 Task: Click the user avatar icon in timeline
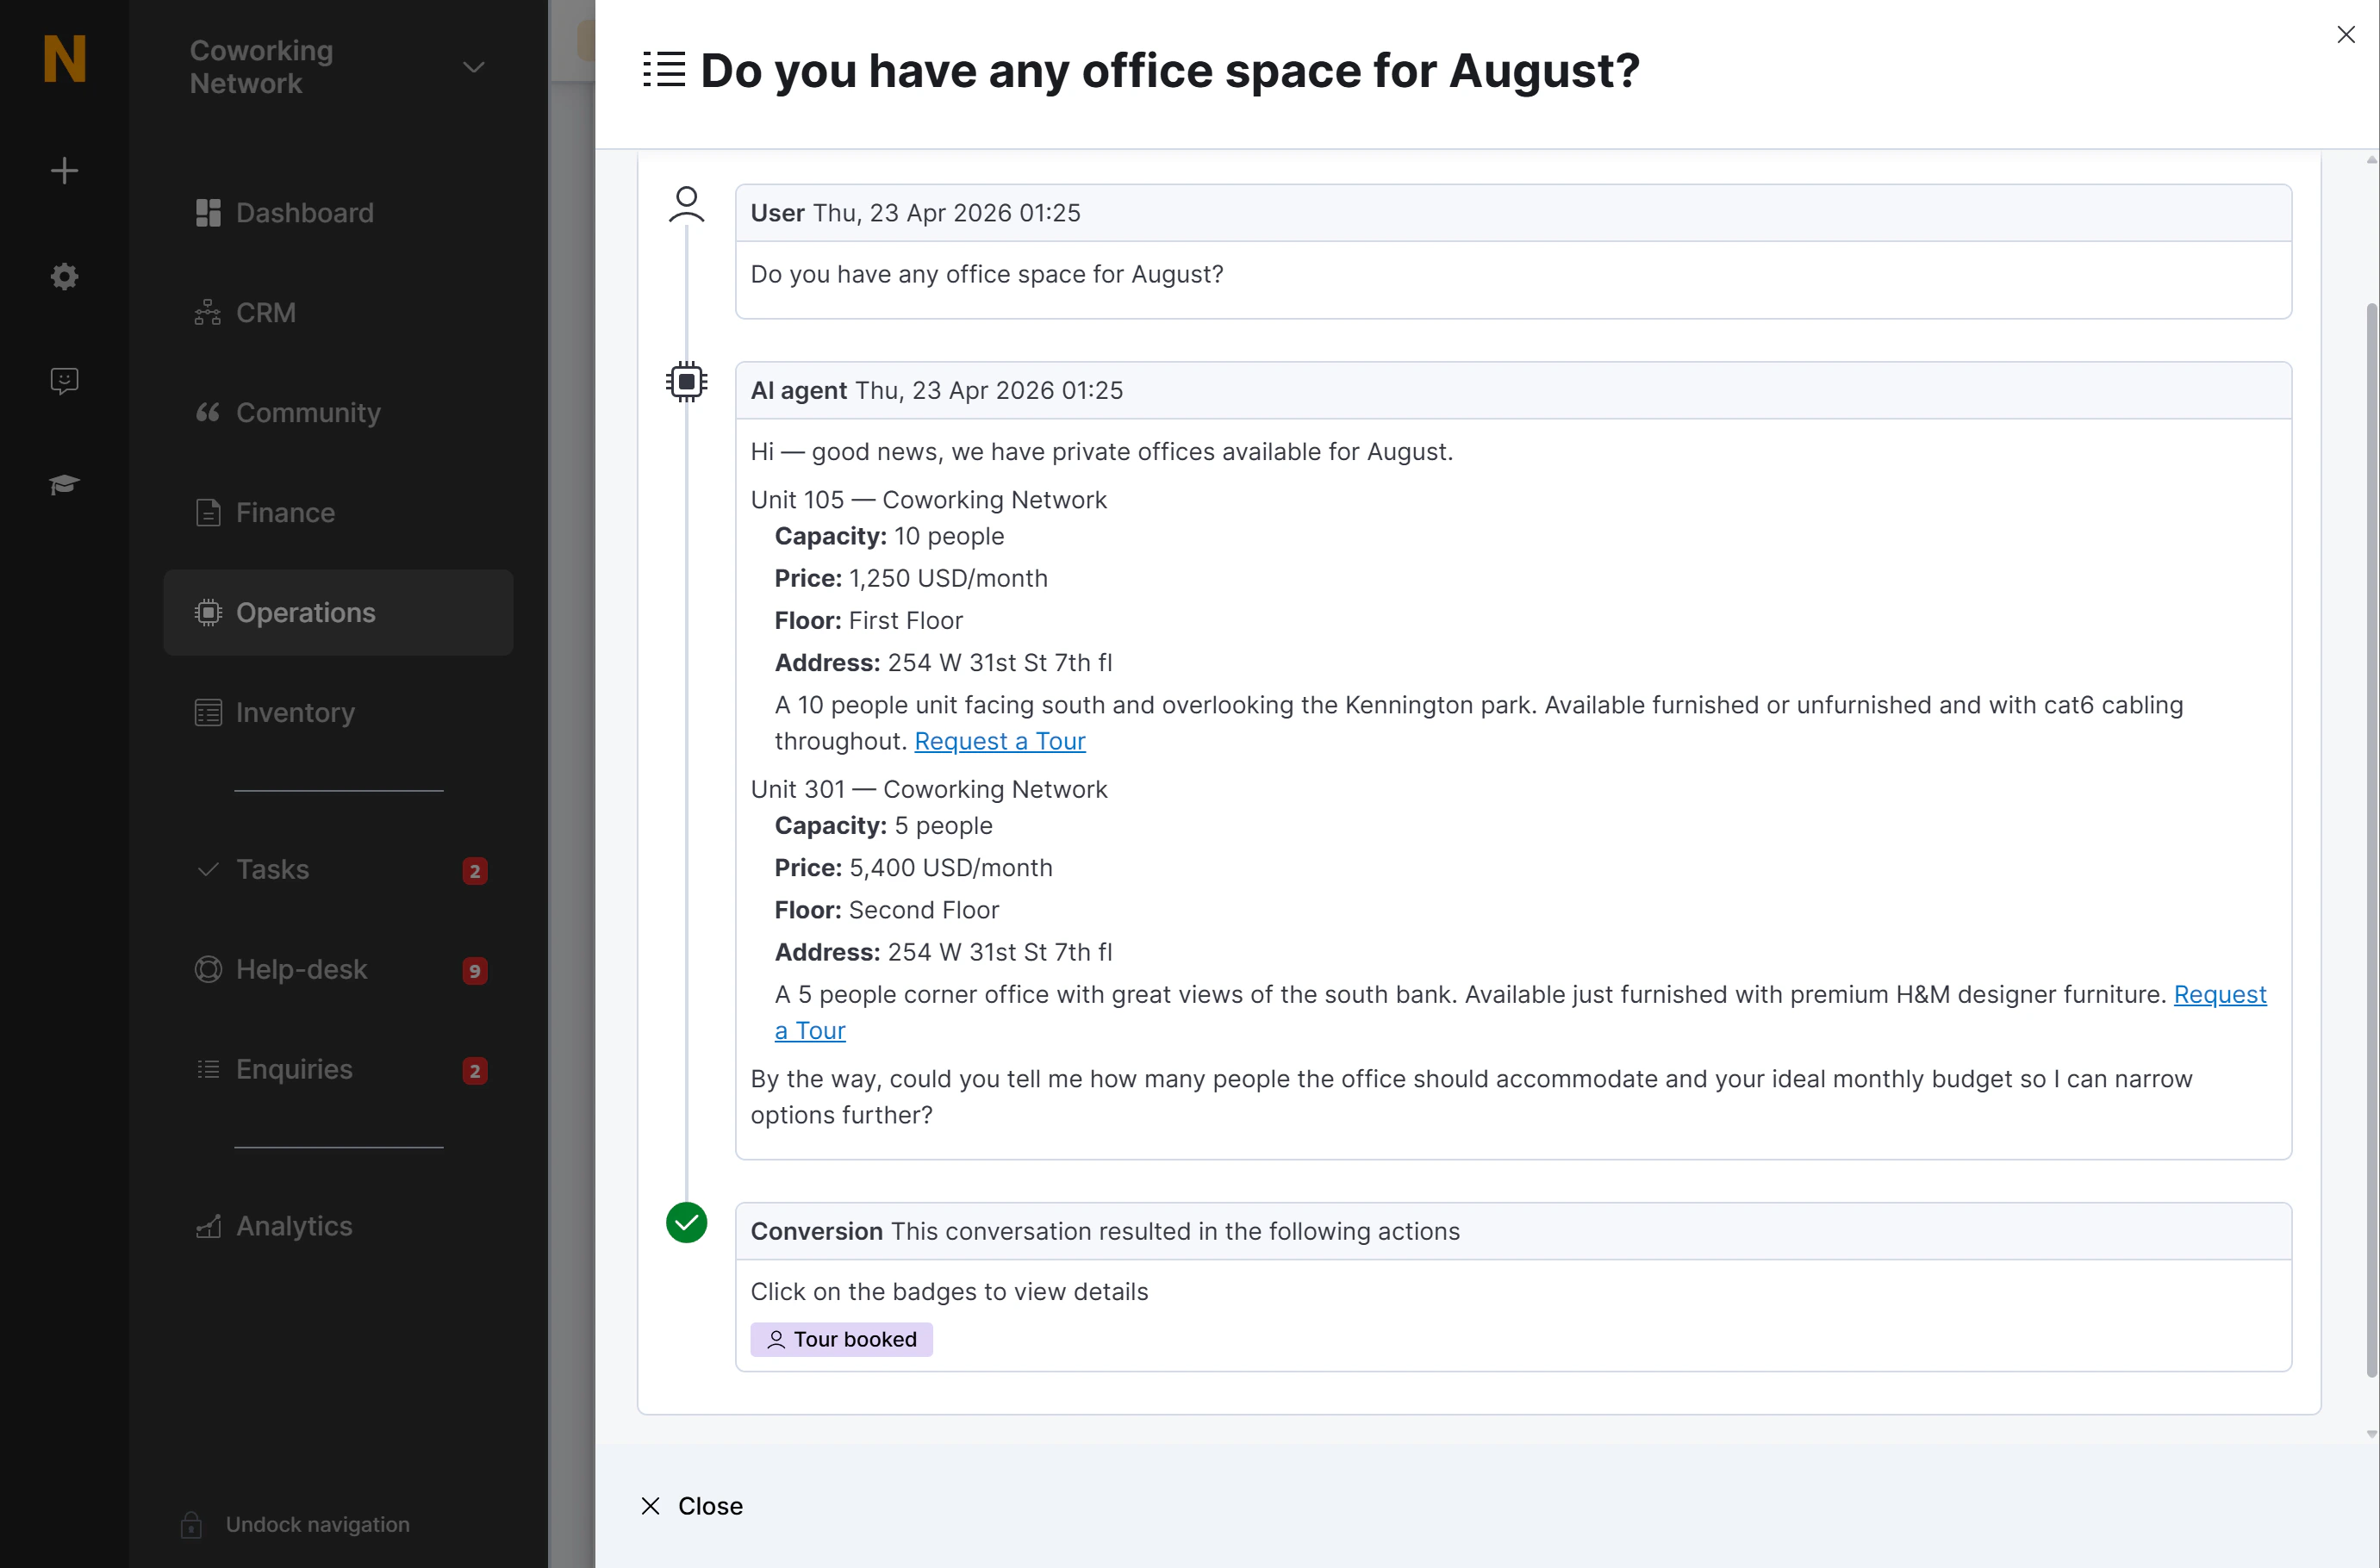(687, 205)
